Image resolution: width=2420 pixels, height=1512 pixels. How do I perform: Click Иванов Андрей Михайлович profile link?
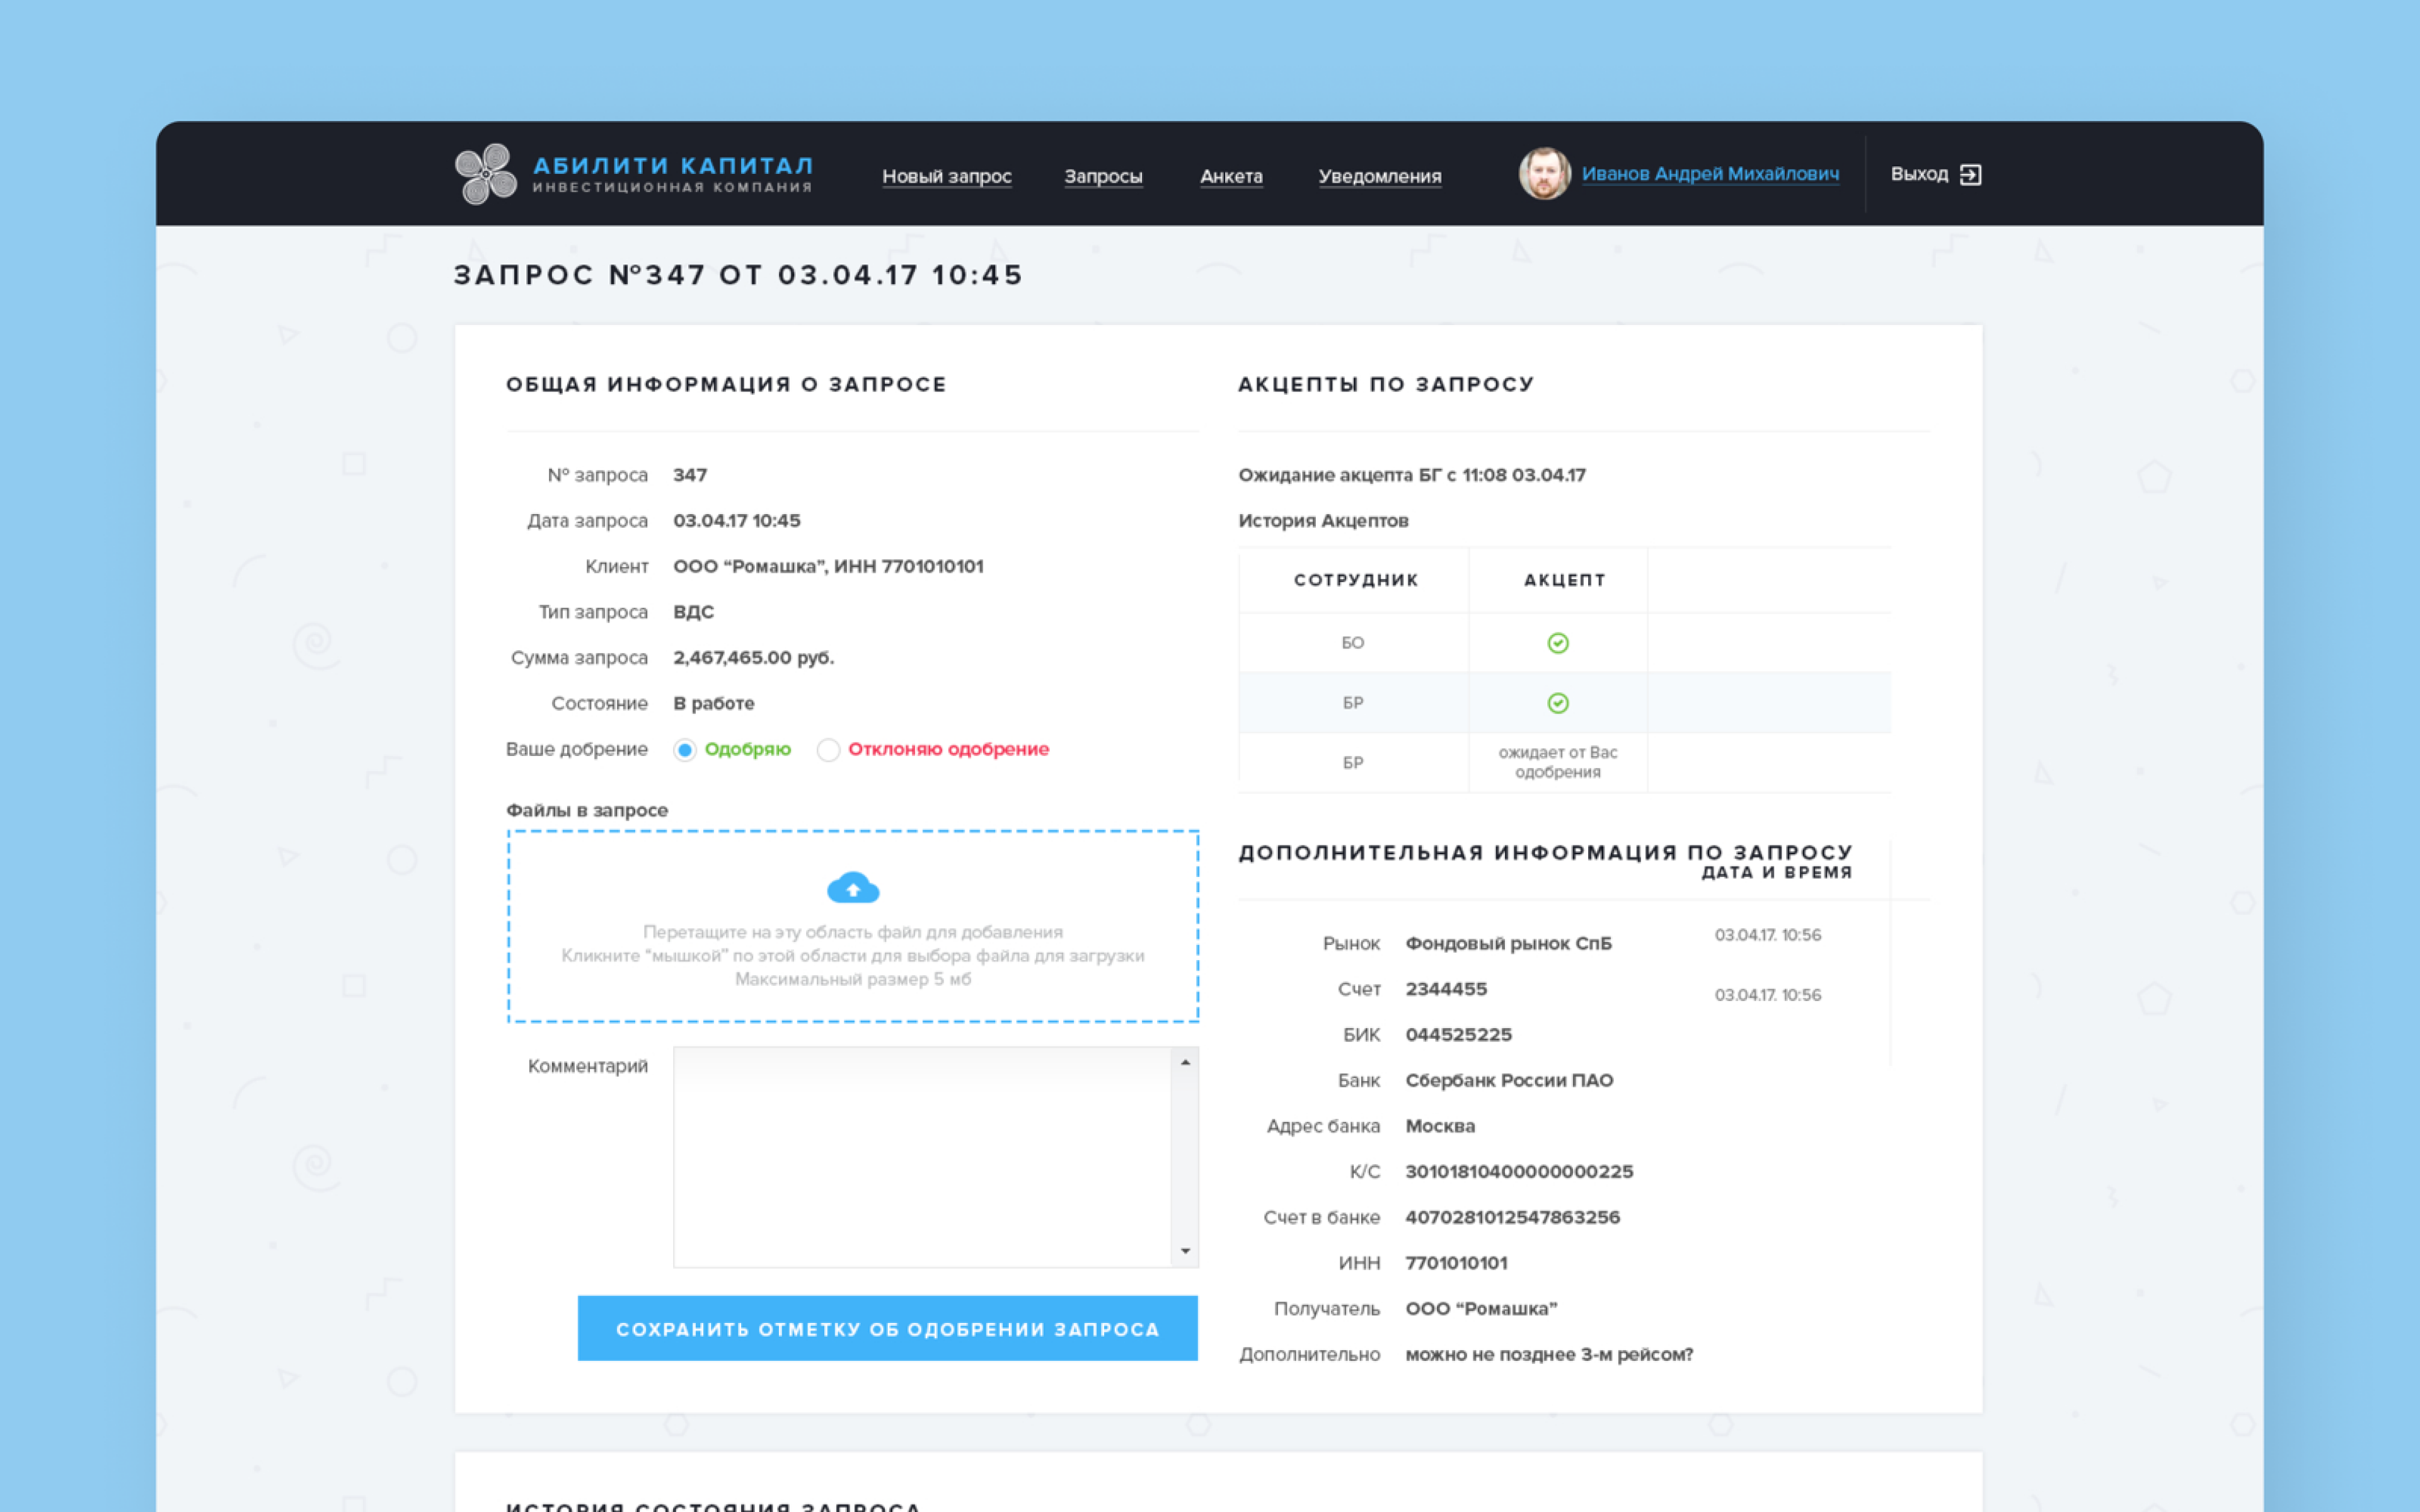coord(1711,174)
